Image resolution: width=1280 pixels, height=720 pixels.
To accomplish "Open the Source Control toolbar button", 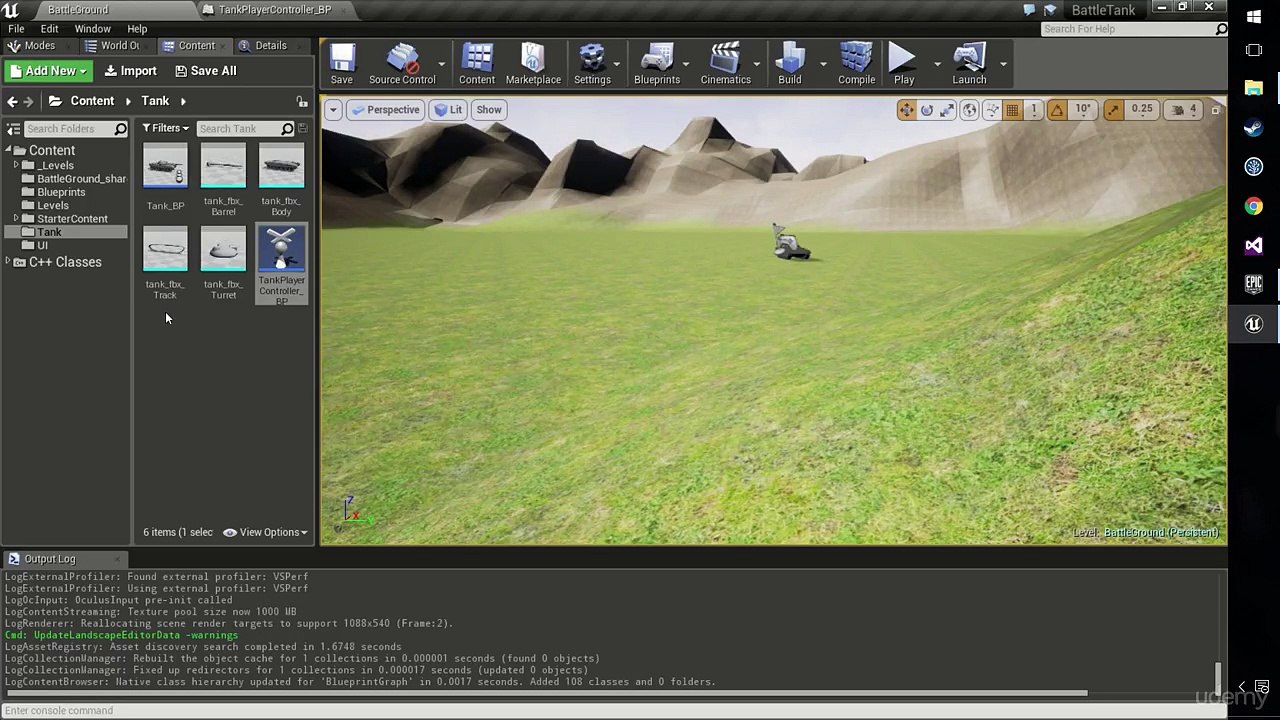I will [x=402, y=64].
